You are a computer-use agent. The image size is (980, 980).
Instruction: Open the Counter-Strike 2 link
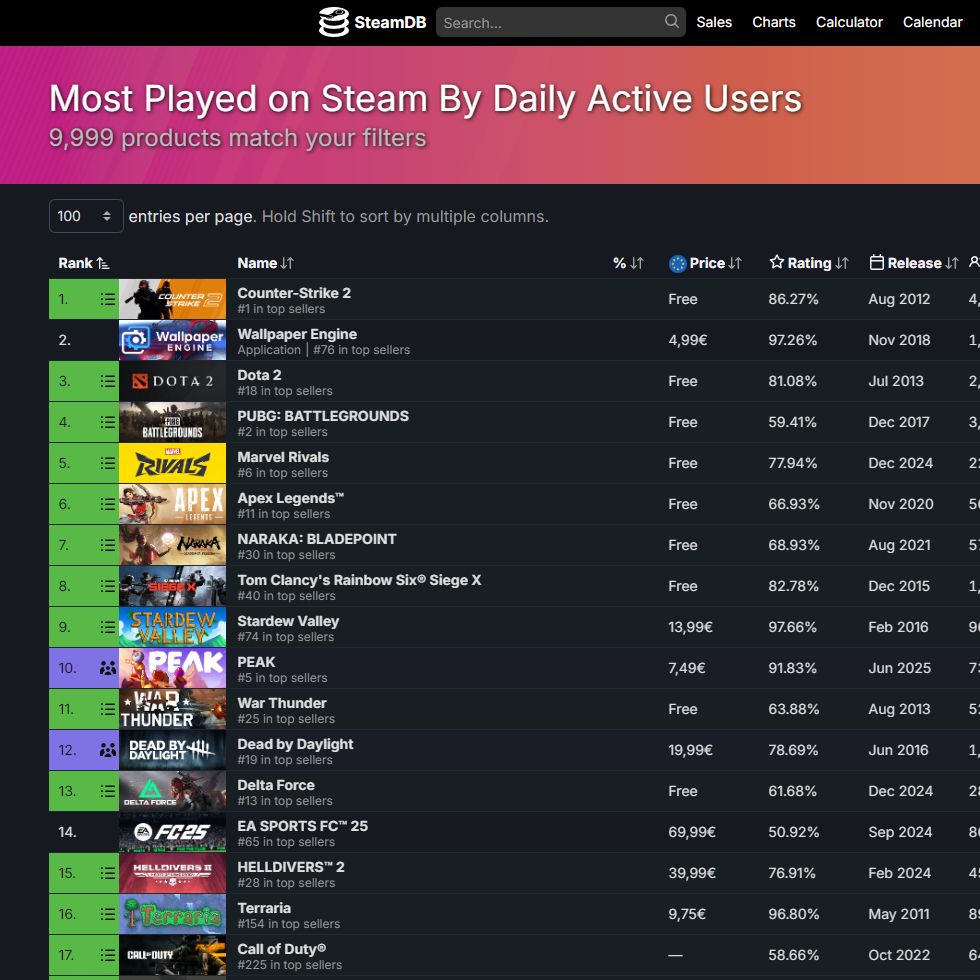[x=294, y=293]
